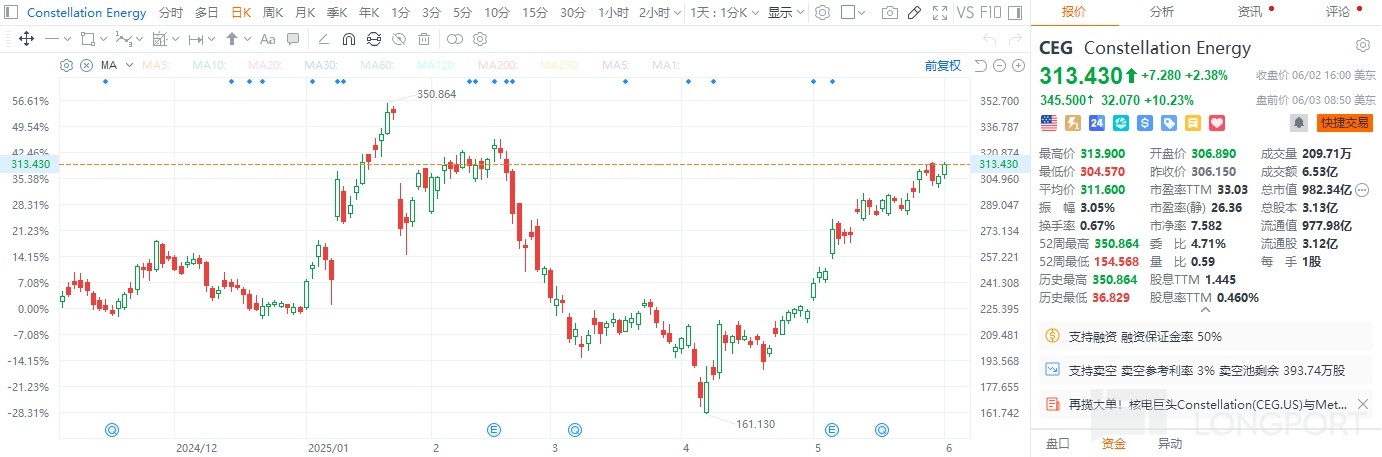Open news headline about Constellation(CEG.US)
This screenshot has width=1382, height=457.
tap(1207, 404)
